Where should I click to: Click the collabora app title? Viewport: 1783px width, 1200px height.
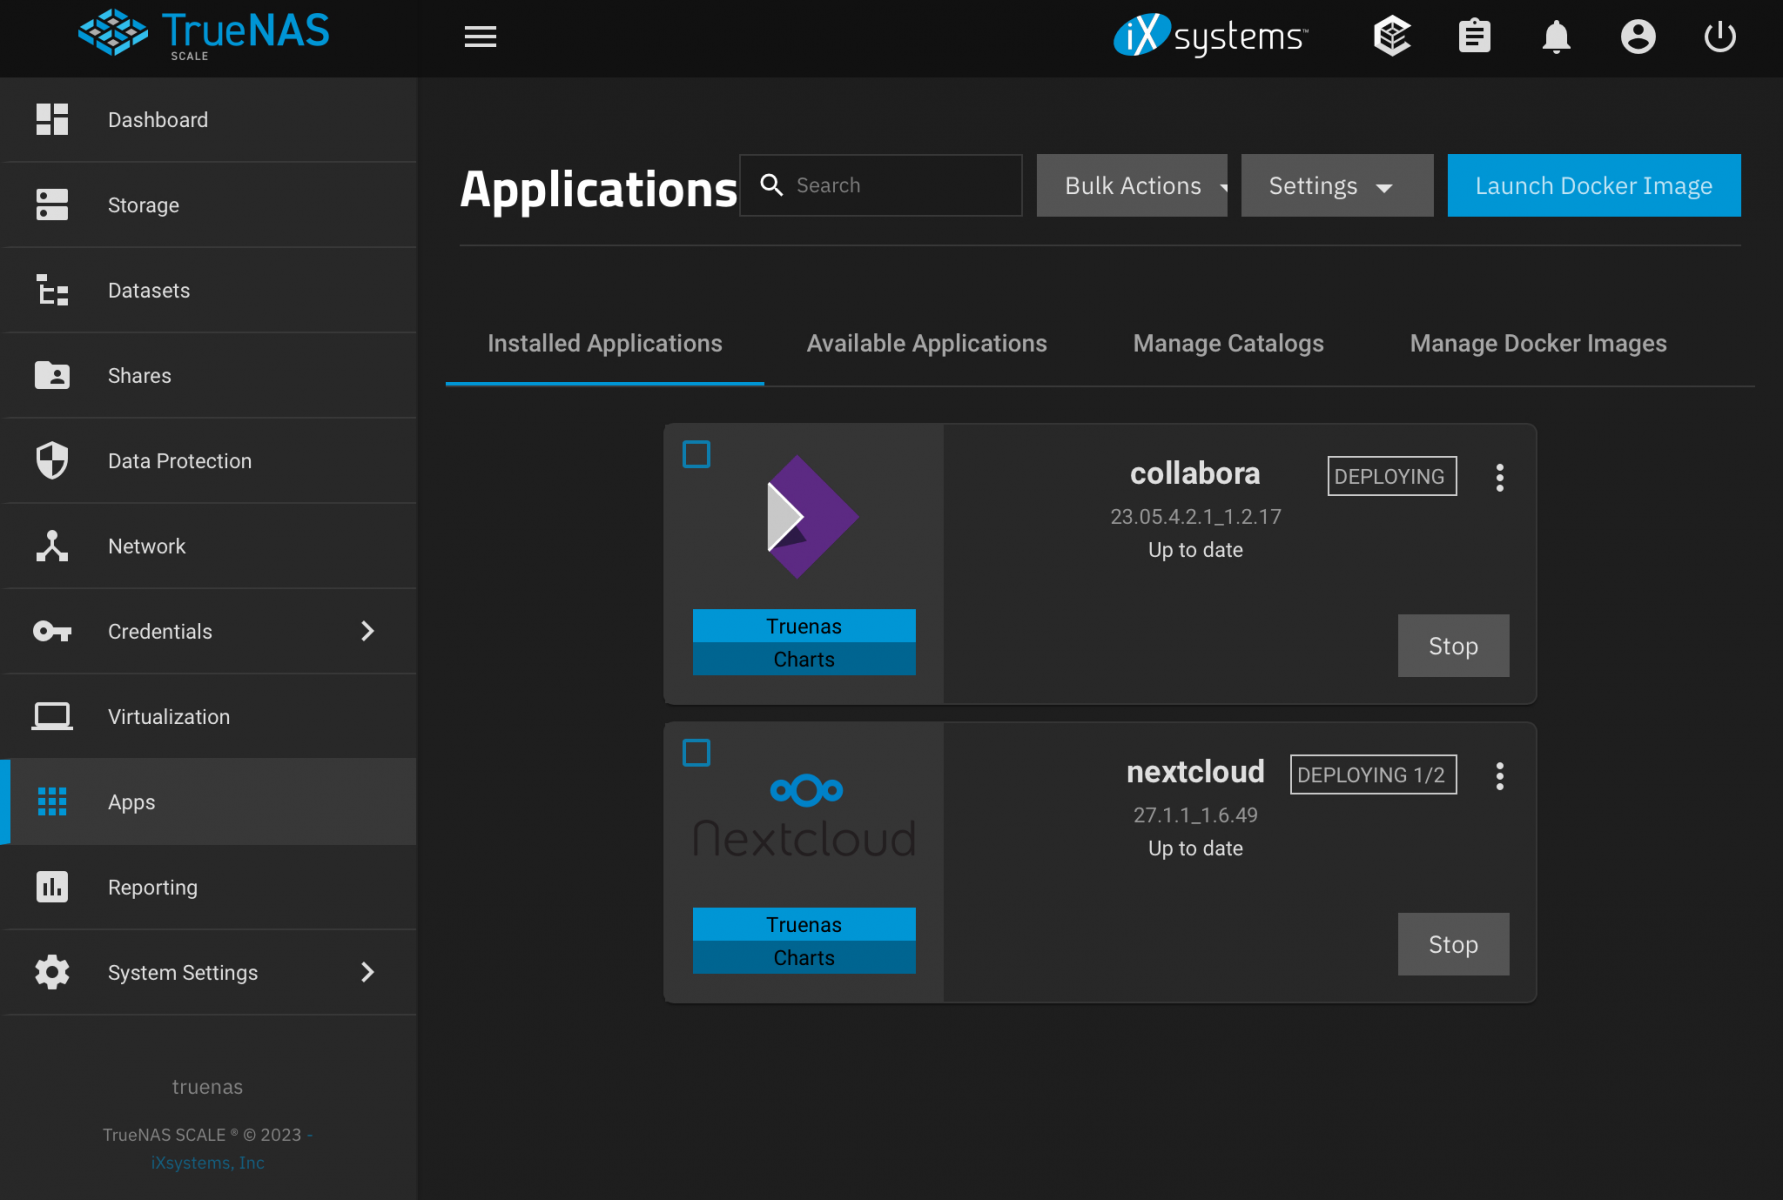point(1195,473)
